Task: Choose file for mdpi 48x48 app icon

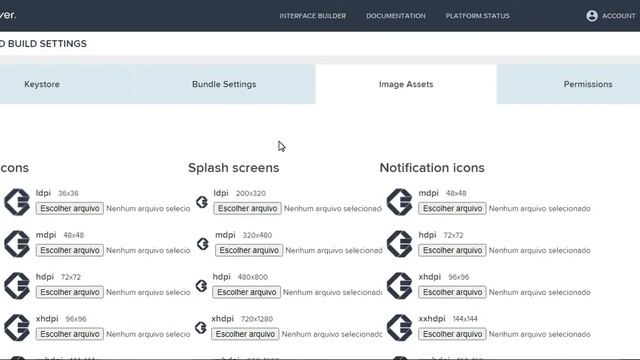Action: pyautogui.click(x=70, y=250)
